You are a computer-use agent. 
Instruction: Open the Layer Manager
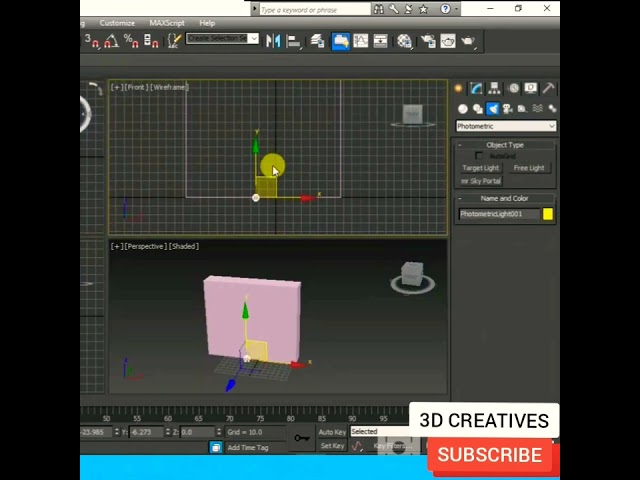(318, 41)
